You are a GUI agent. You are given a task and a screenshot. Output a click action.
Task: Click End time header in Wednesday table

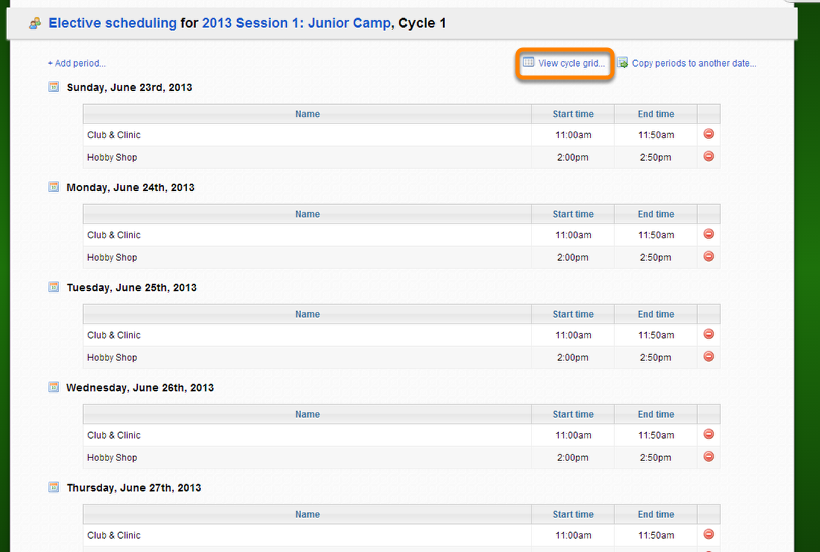656,414
